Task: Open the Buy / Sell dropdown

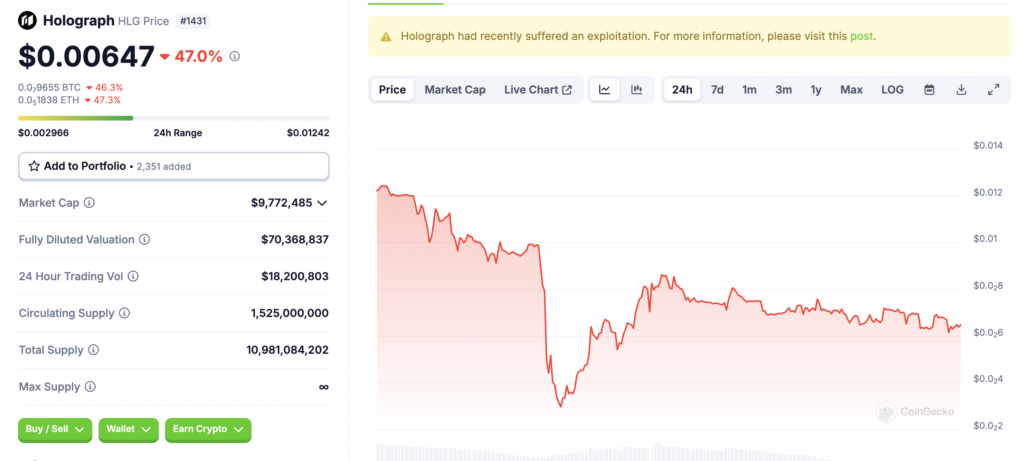Action: 55,430
